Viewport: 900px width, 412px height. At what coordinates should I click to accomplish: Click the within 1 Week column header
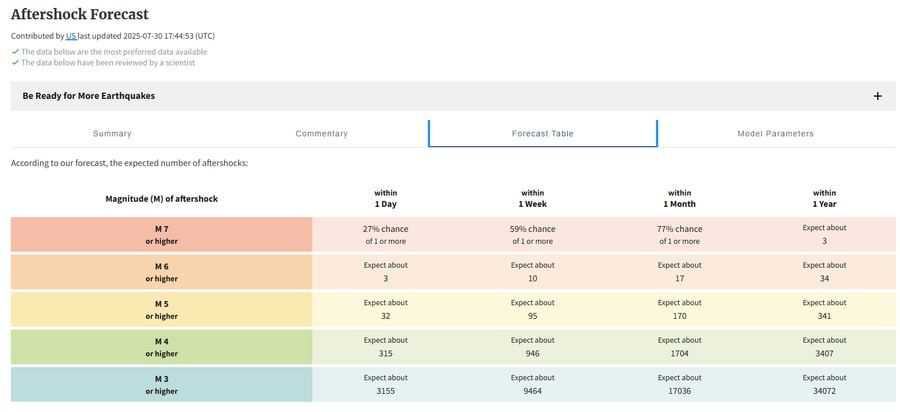[x=532, y=198]
